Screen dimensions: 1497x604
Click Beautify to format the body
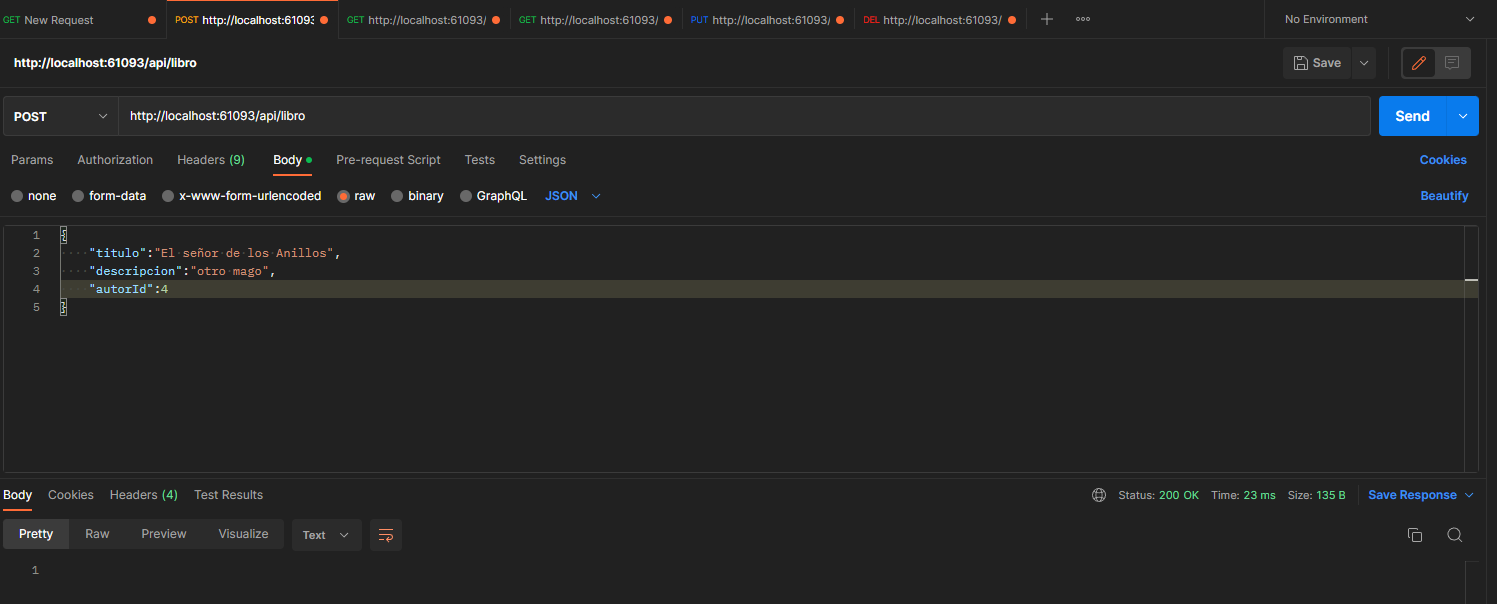[1445, 196]
